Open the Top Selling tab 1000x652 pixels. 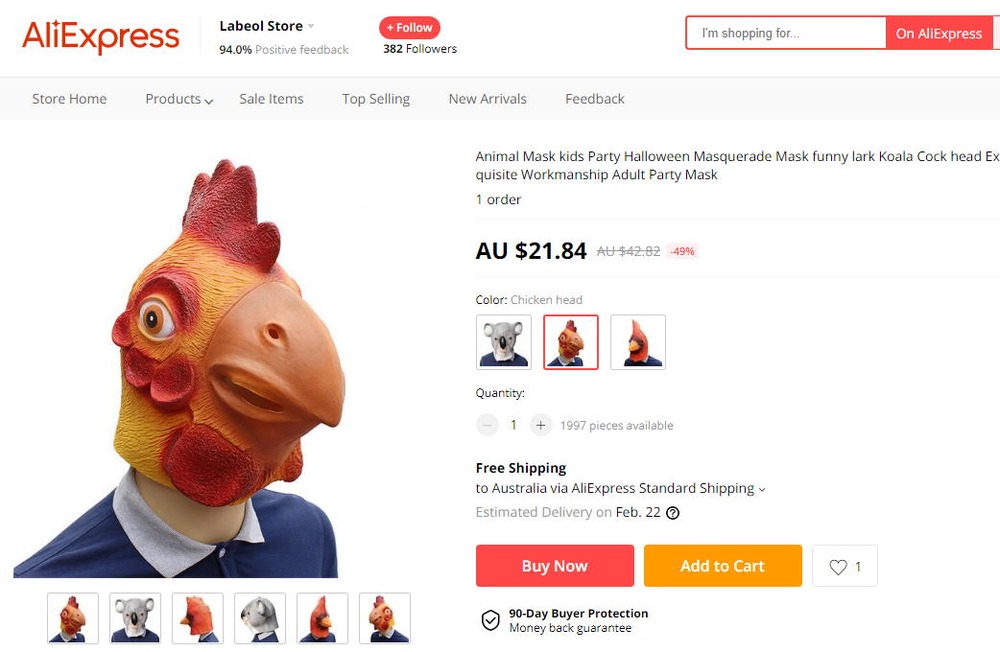coord(376,99)
